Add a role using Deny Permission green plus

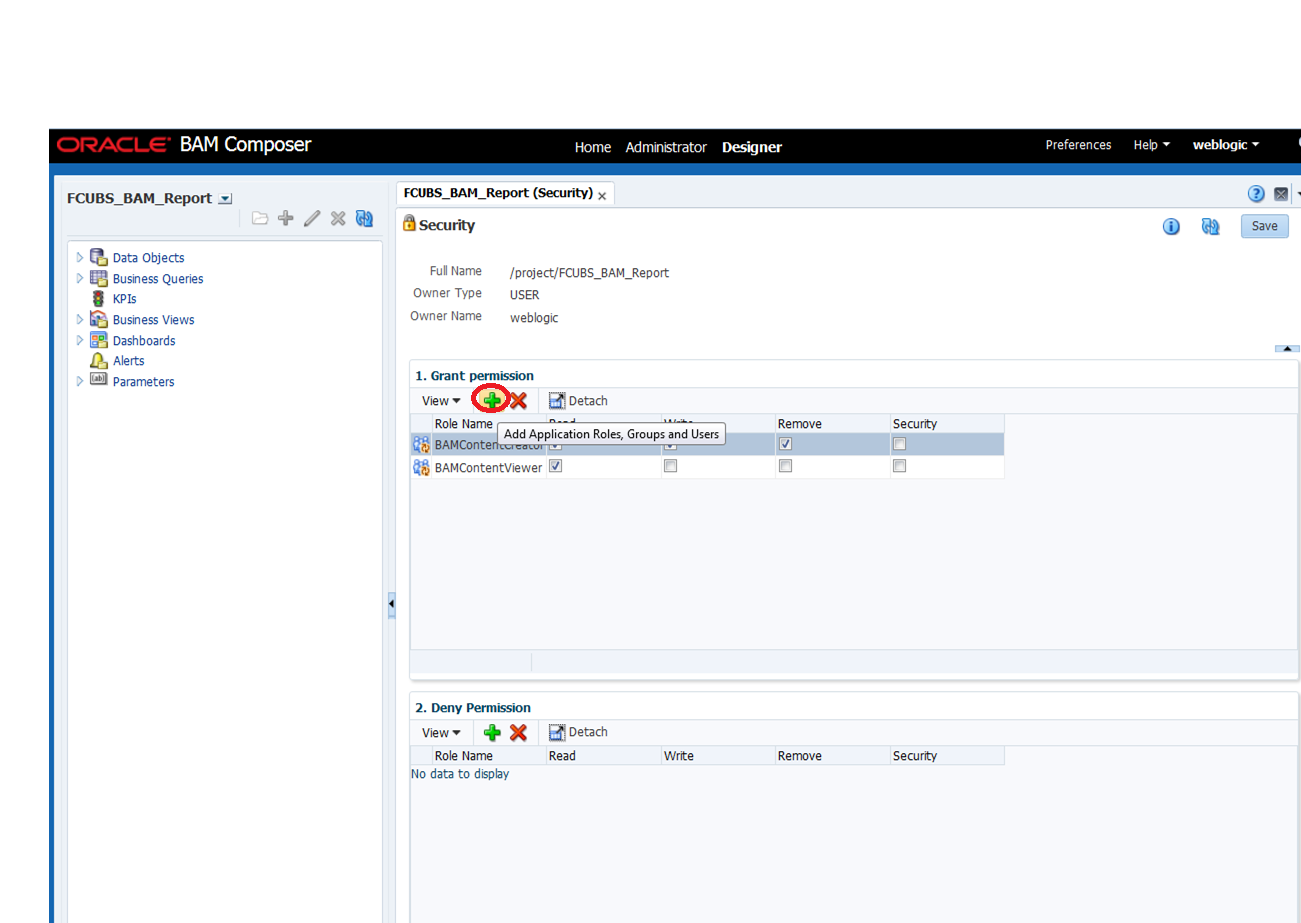pos(492,732)
